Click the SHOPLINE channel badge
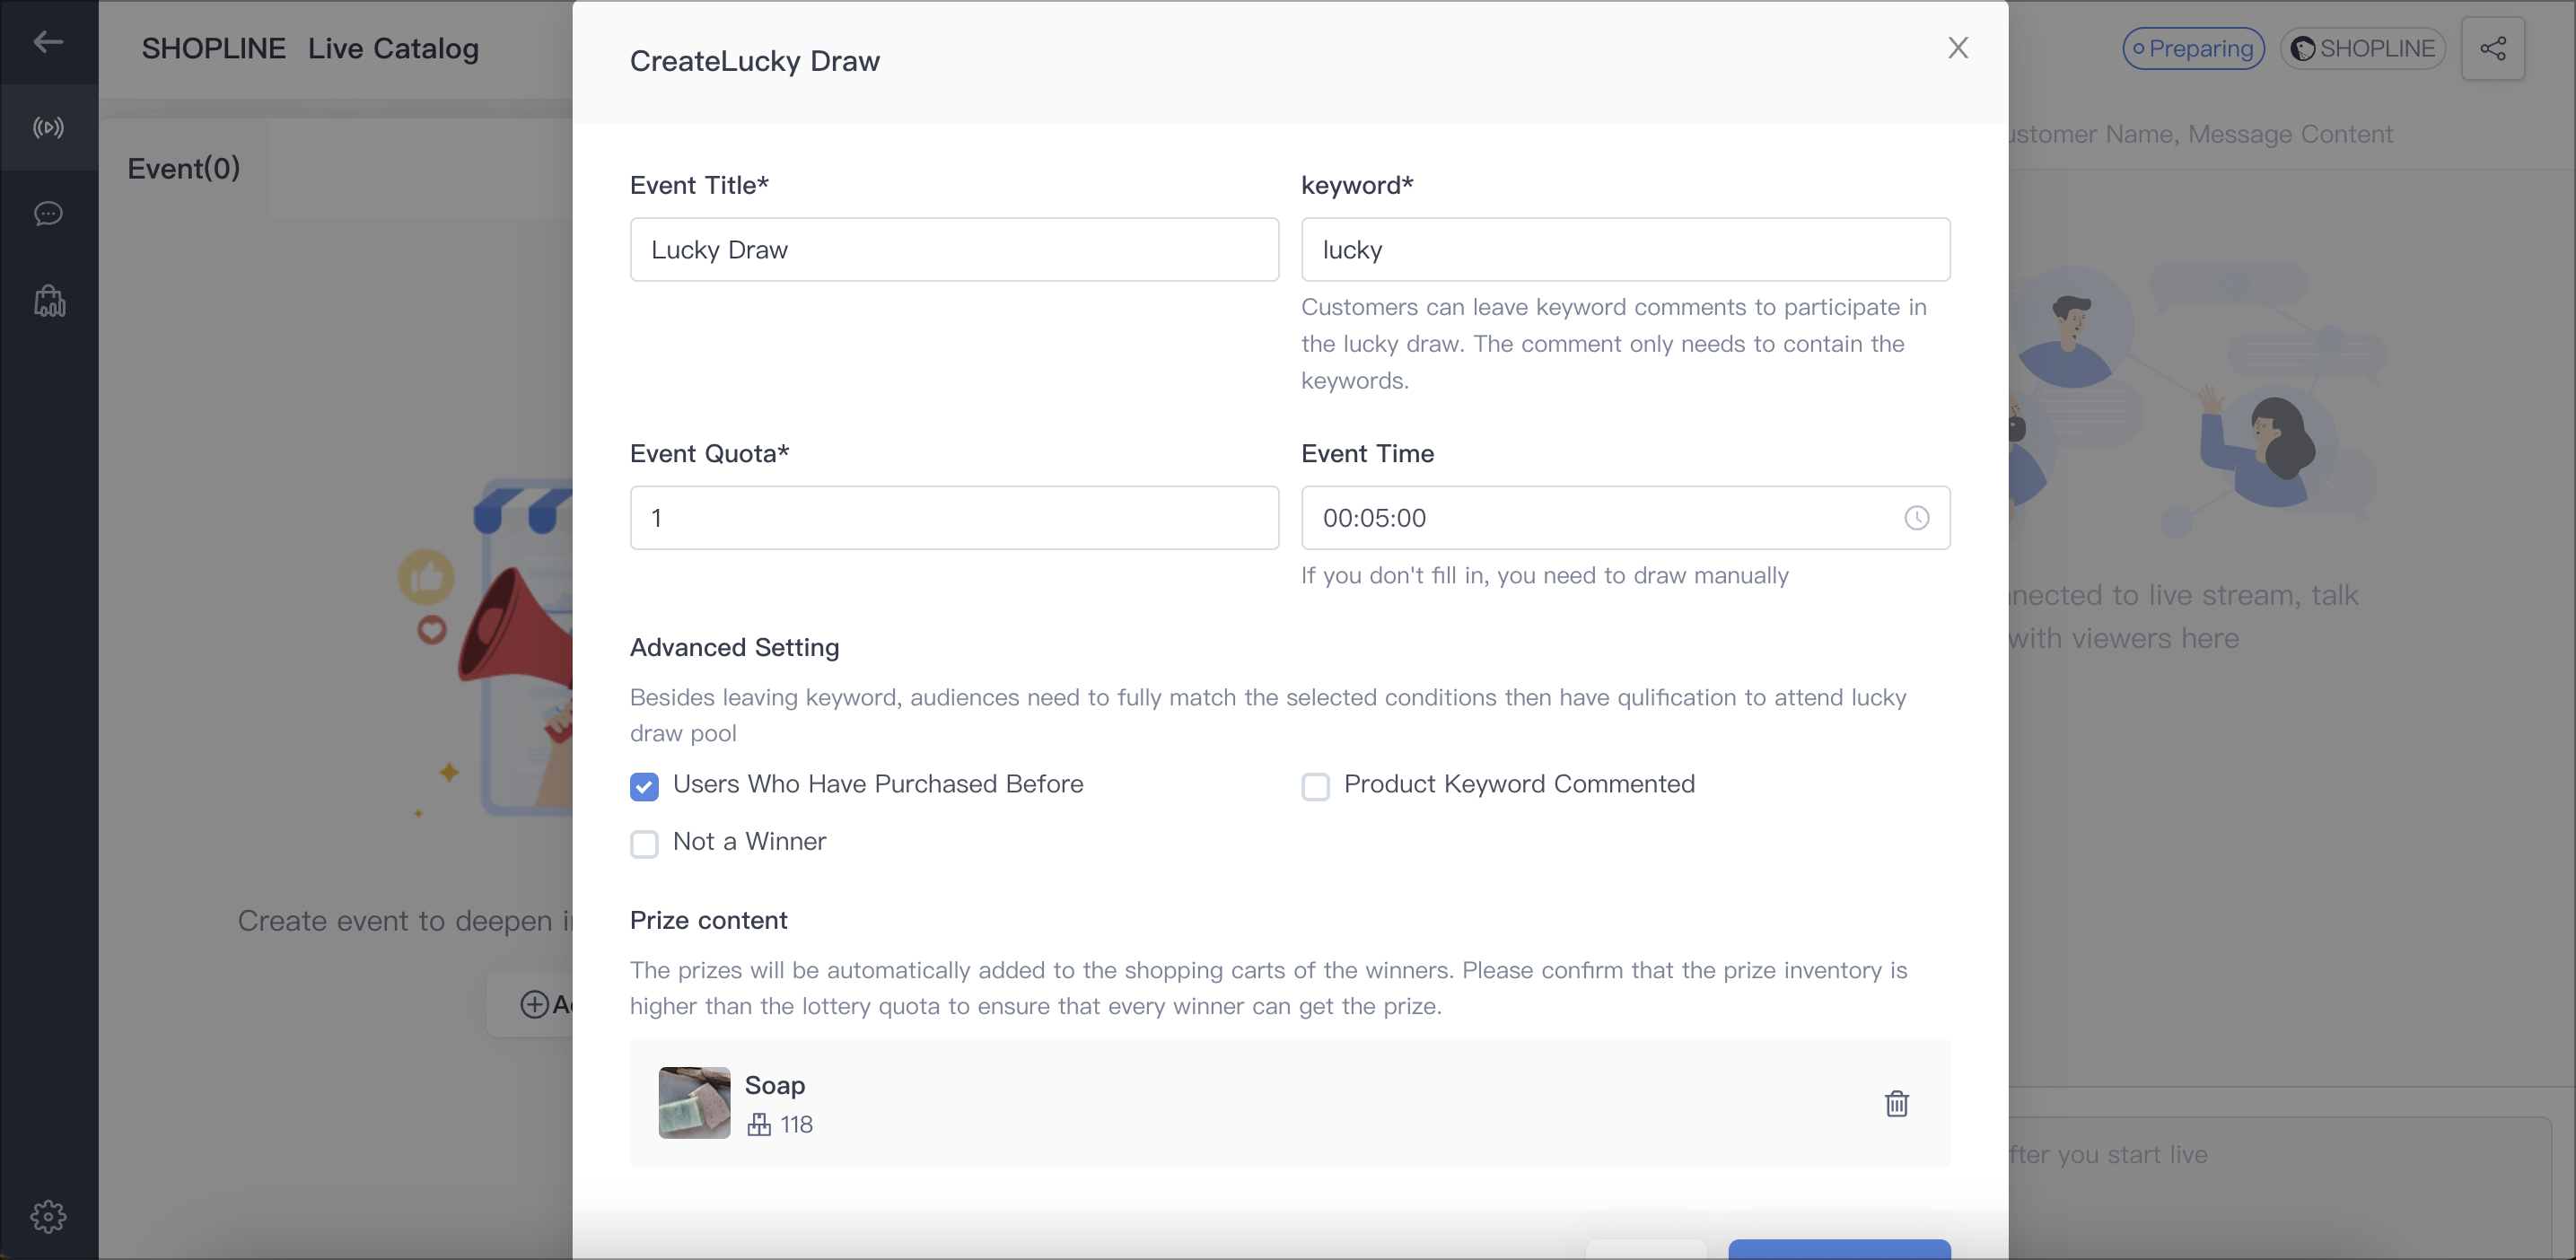Screen dimensions: 2576x1260 (x=2362, y=48)
